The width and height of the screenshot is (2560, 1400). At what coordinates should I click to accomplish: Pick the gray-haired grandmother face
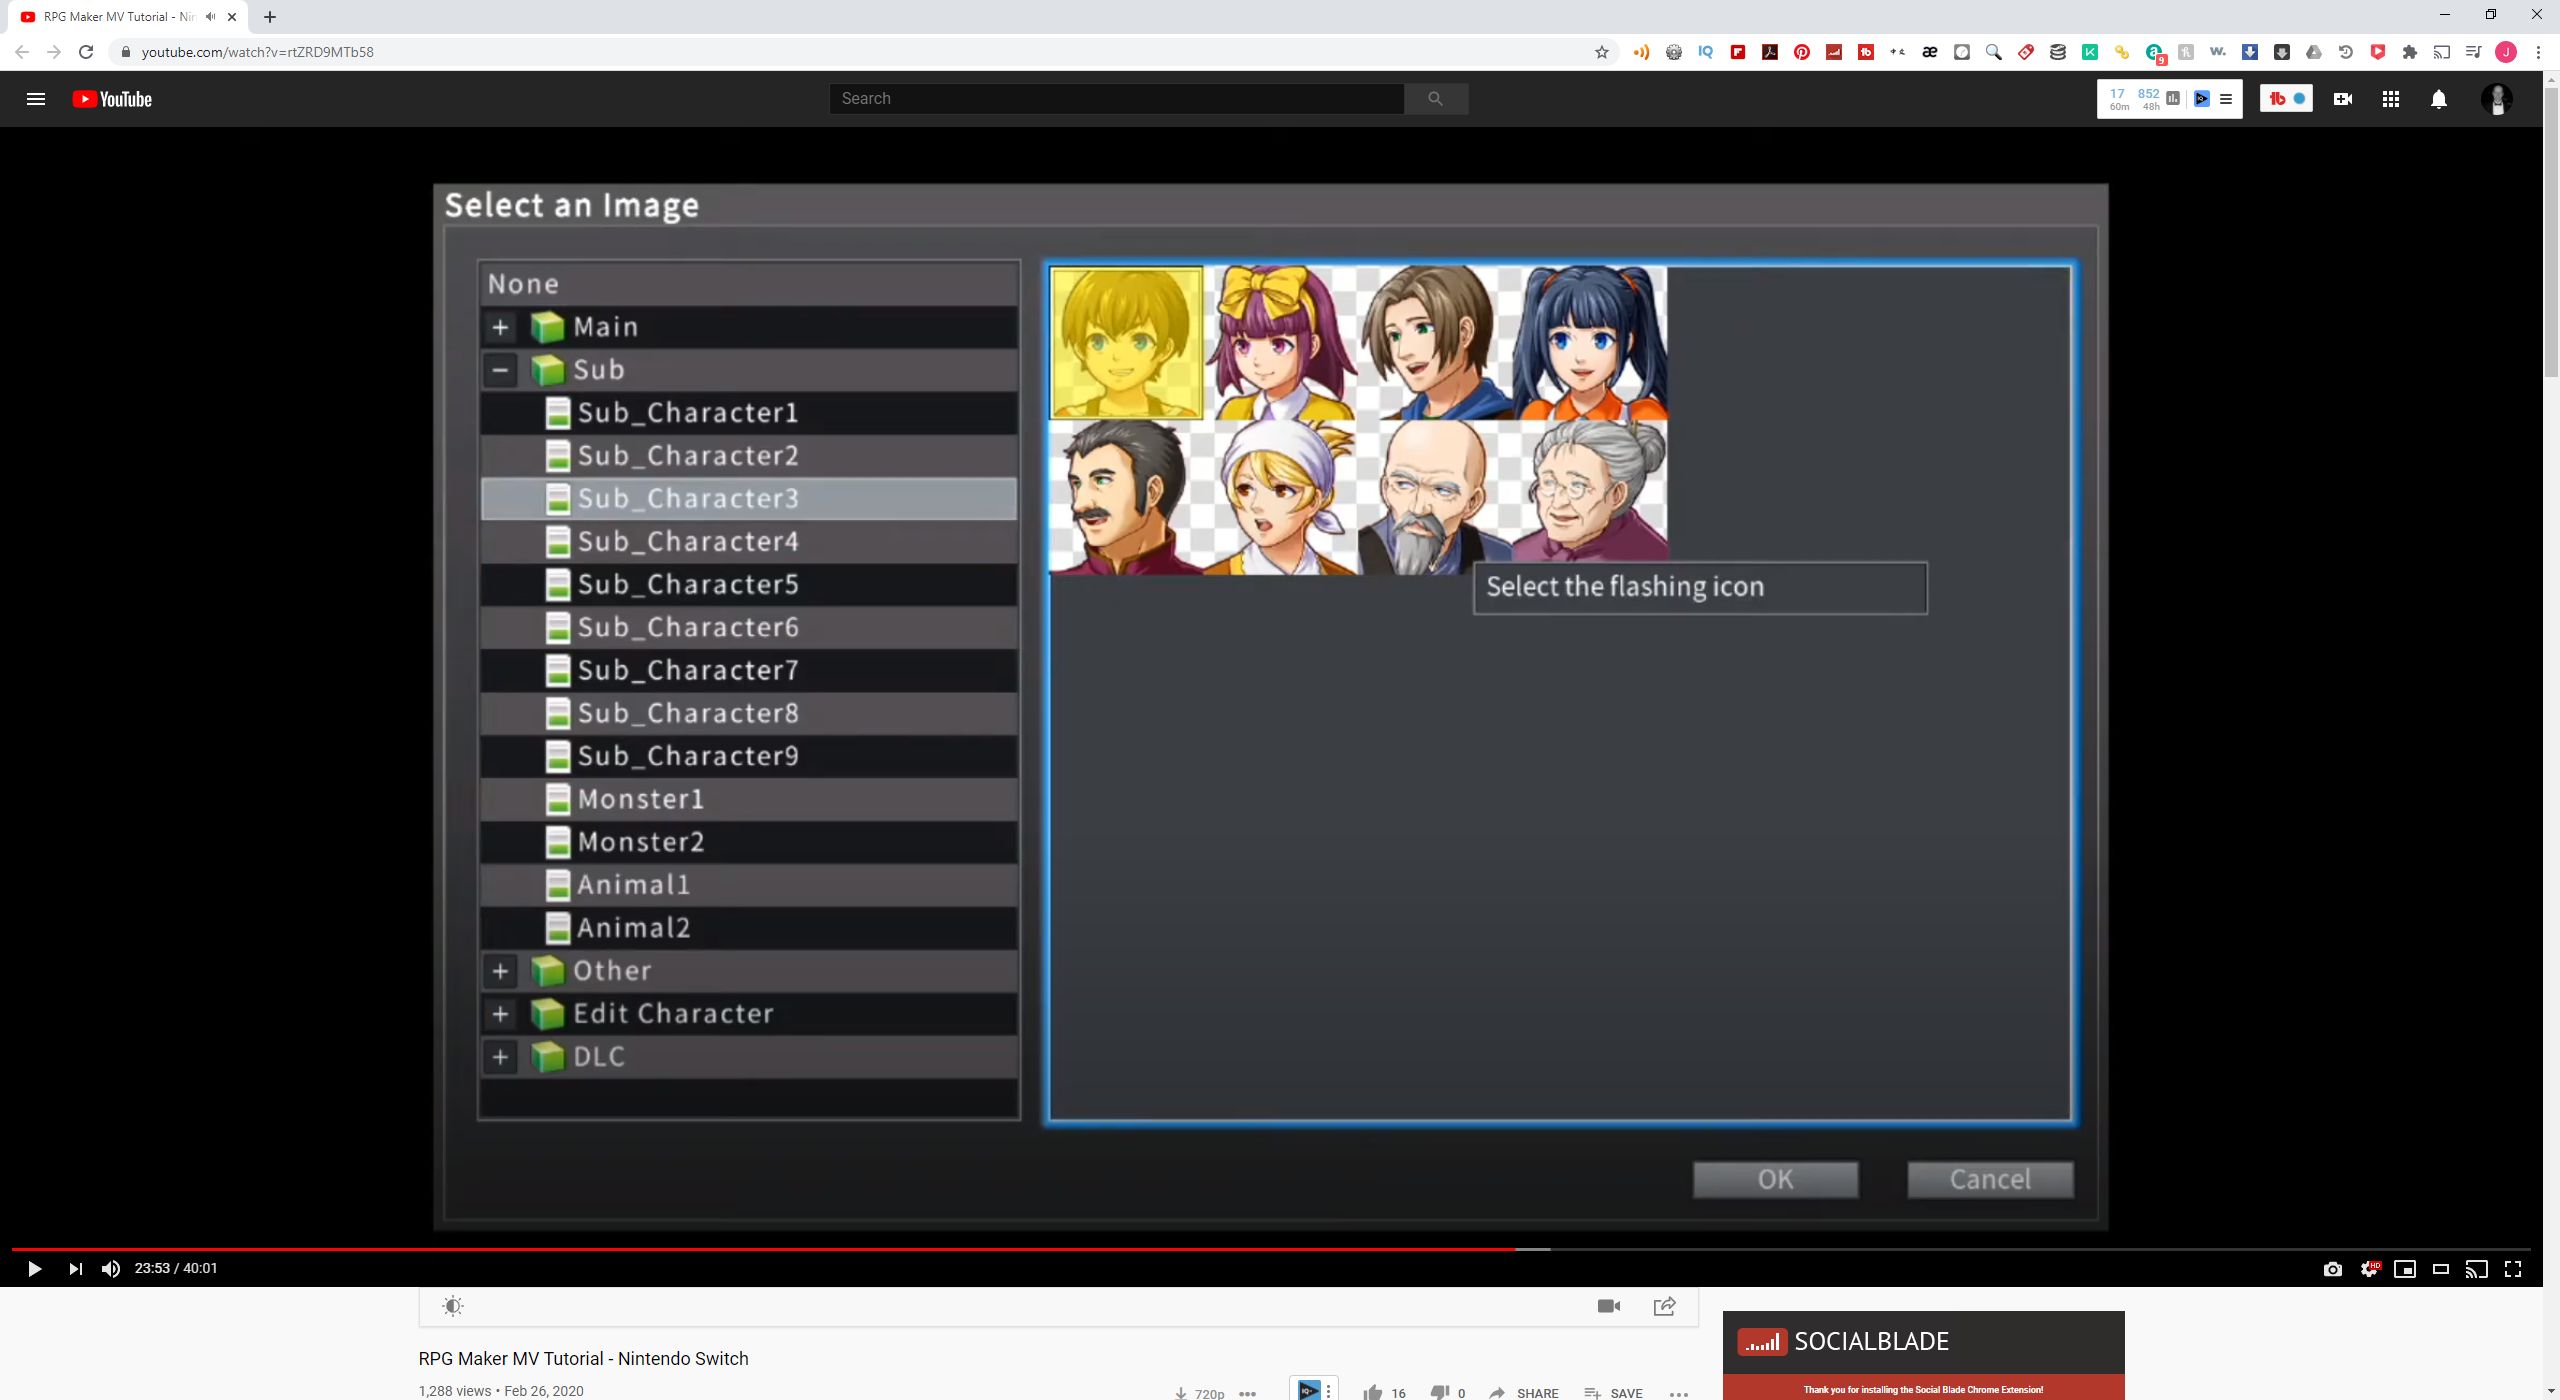click(x=1590, y=492)
